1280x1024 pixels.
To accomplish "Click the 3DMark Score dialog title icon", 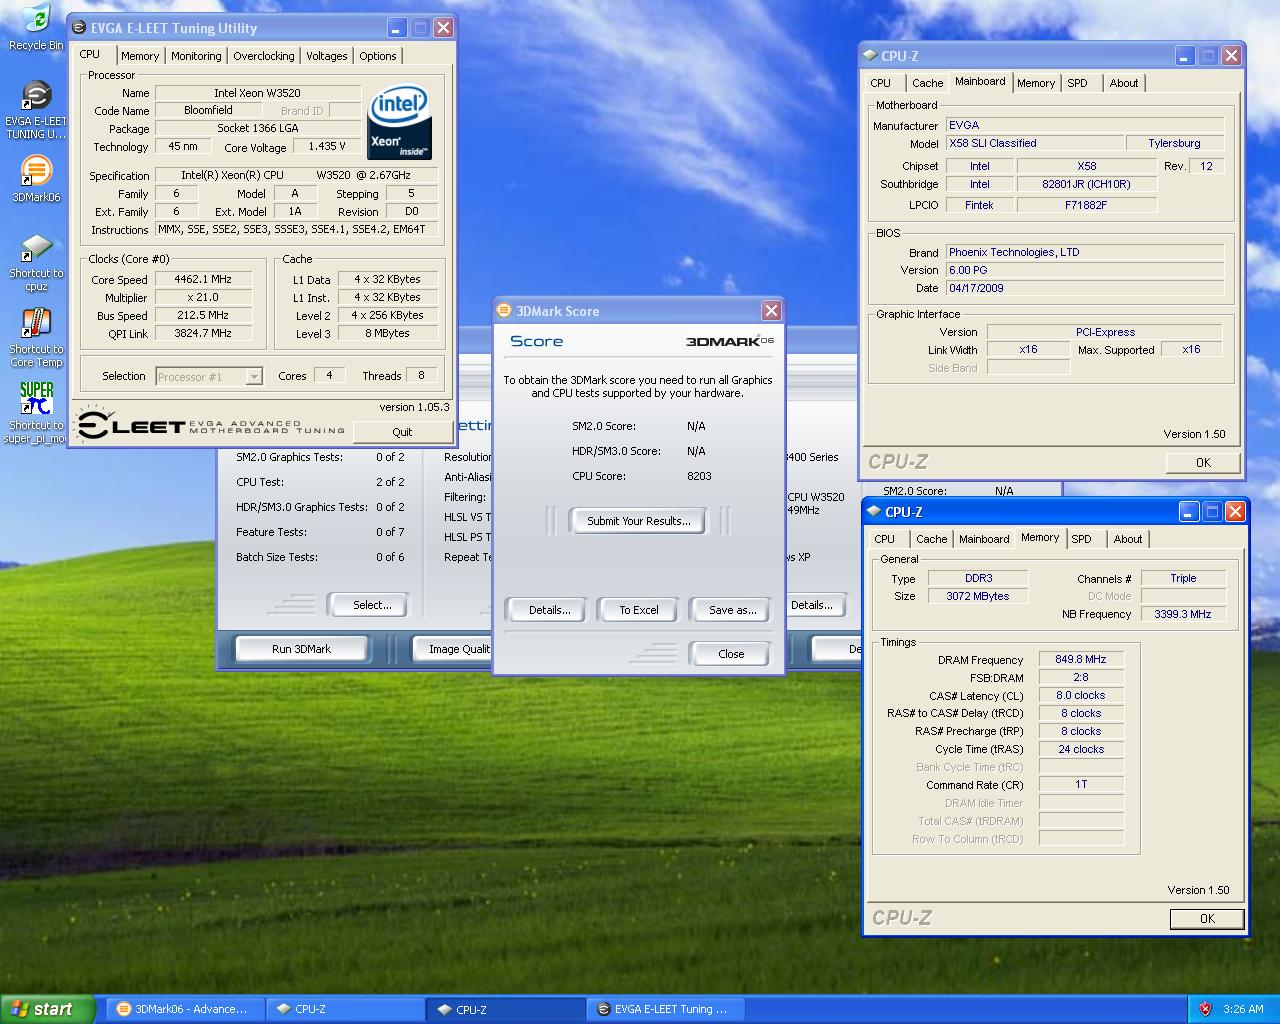I will click(x=504, y=311).
